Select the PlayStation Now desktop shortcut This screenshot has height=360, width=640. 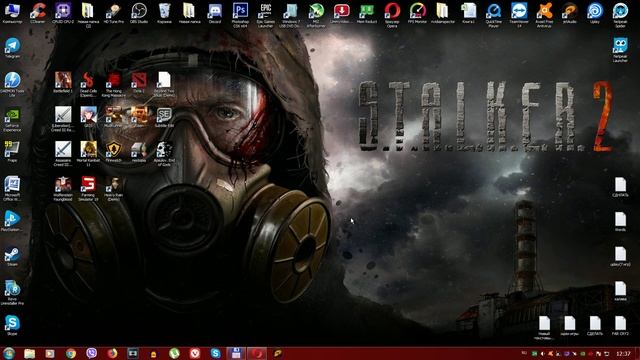(12, 222)
